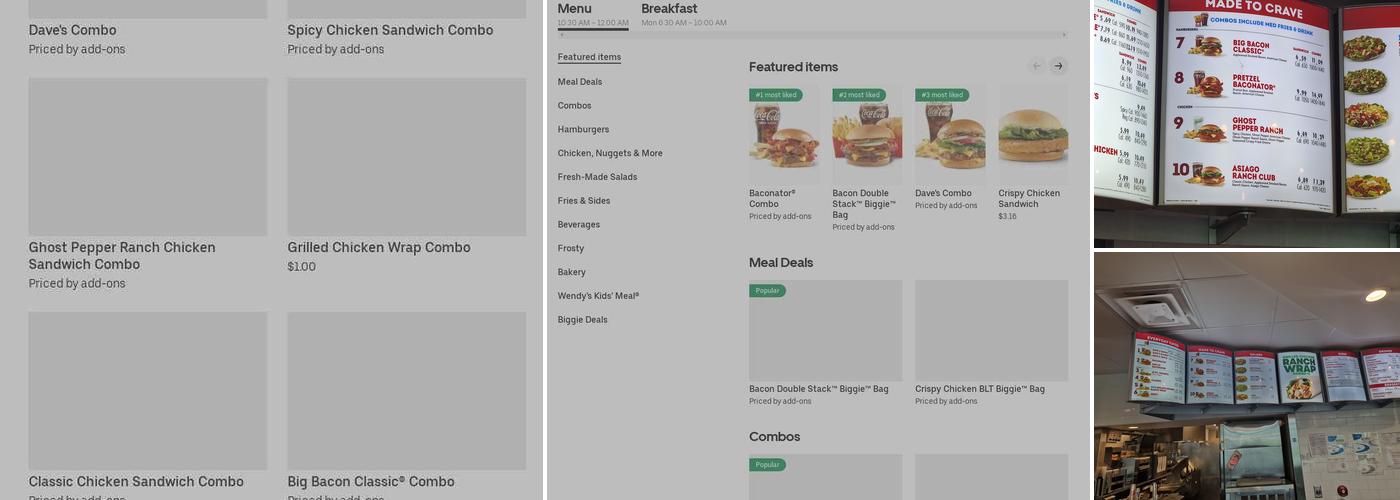Select Biggie Deals from the category list
The height and width of the screenshot is (500, 1400).
582,320
